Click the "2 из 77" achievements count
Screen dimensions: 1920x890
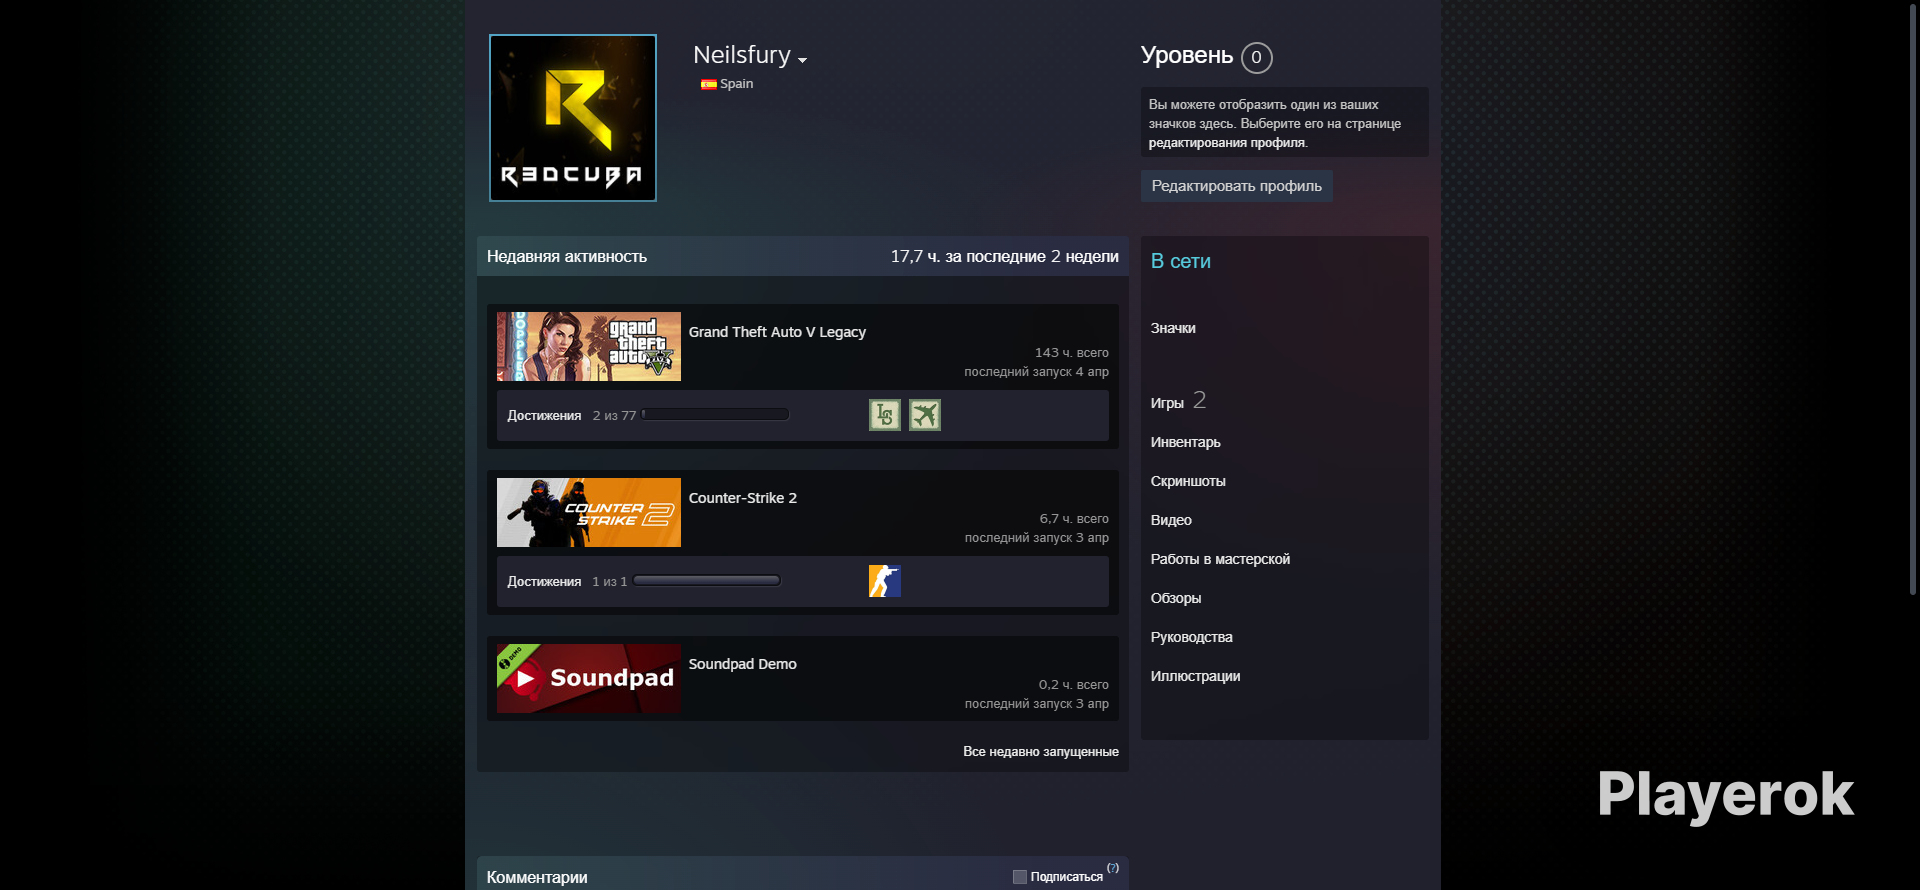coord(614,415)
